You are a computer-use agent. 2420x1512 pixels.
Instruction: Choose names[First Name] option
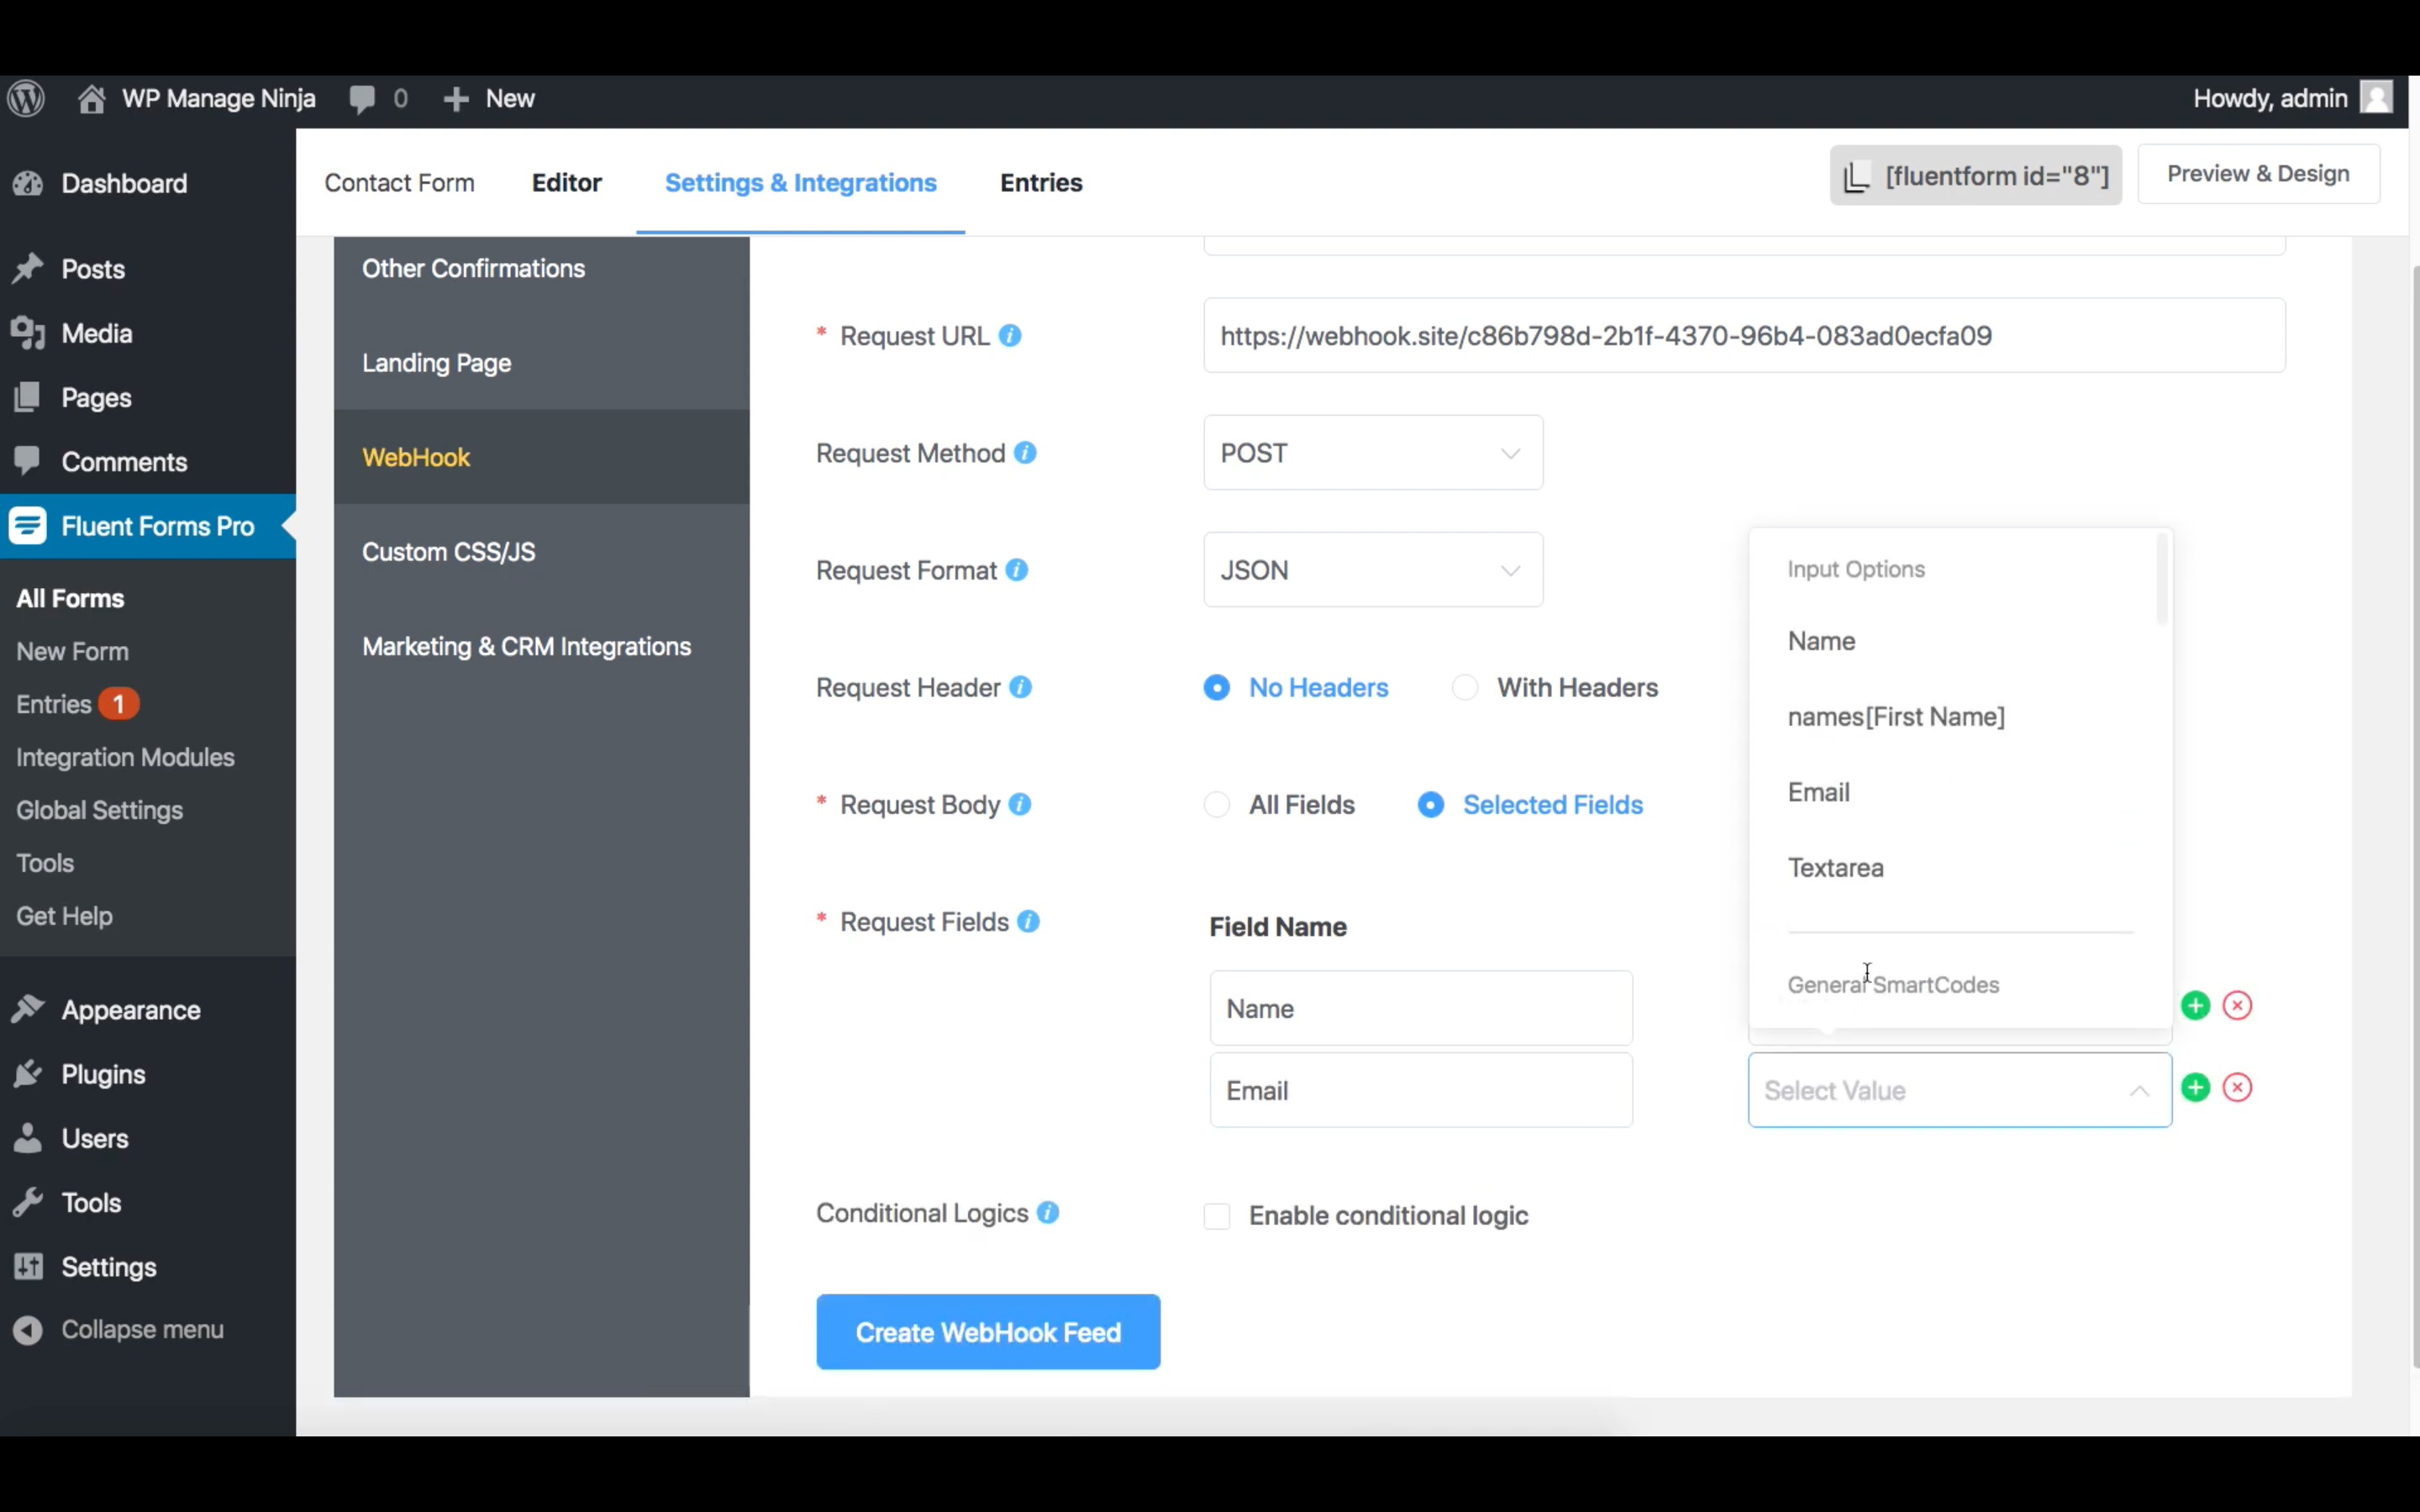[1959, 717]
